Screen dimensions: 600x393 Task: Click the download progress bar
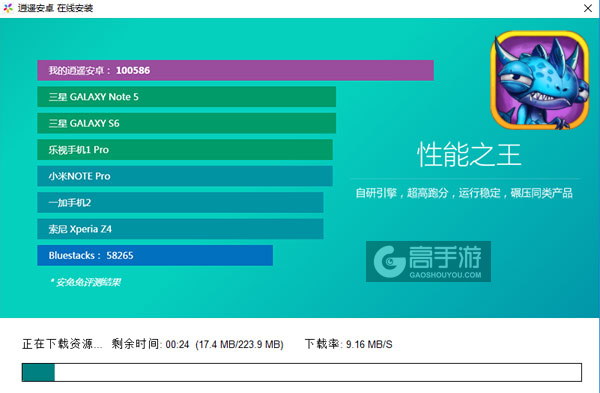click(x=302, y=372)
